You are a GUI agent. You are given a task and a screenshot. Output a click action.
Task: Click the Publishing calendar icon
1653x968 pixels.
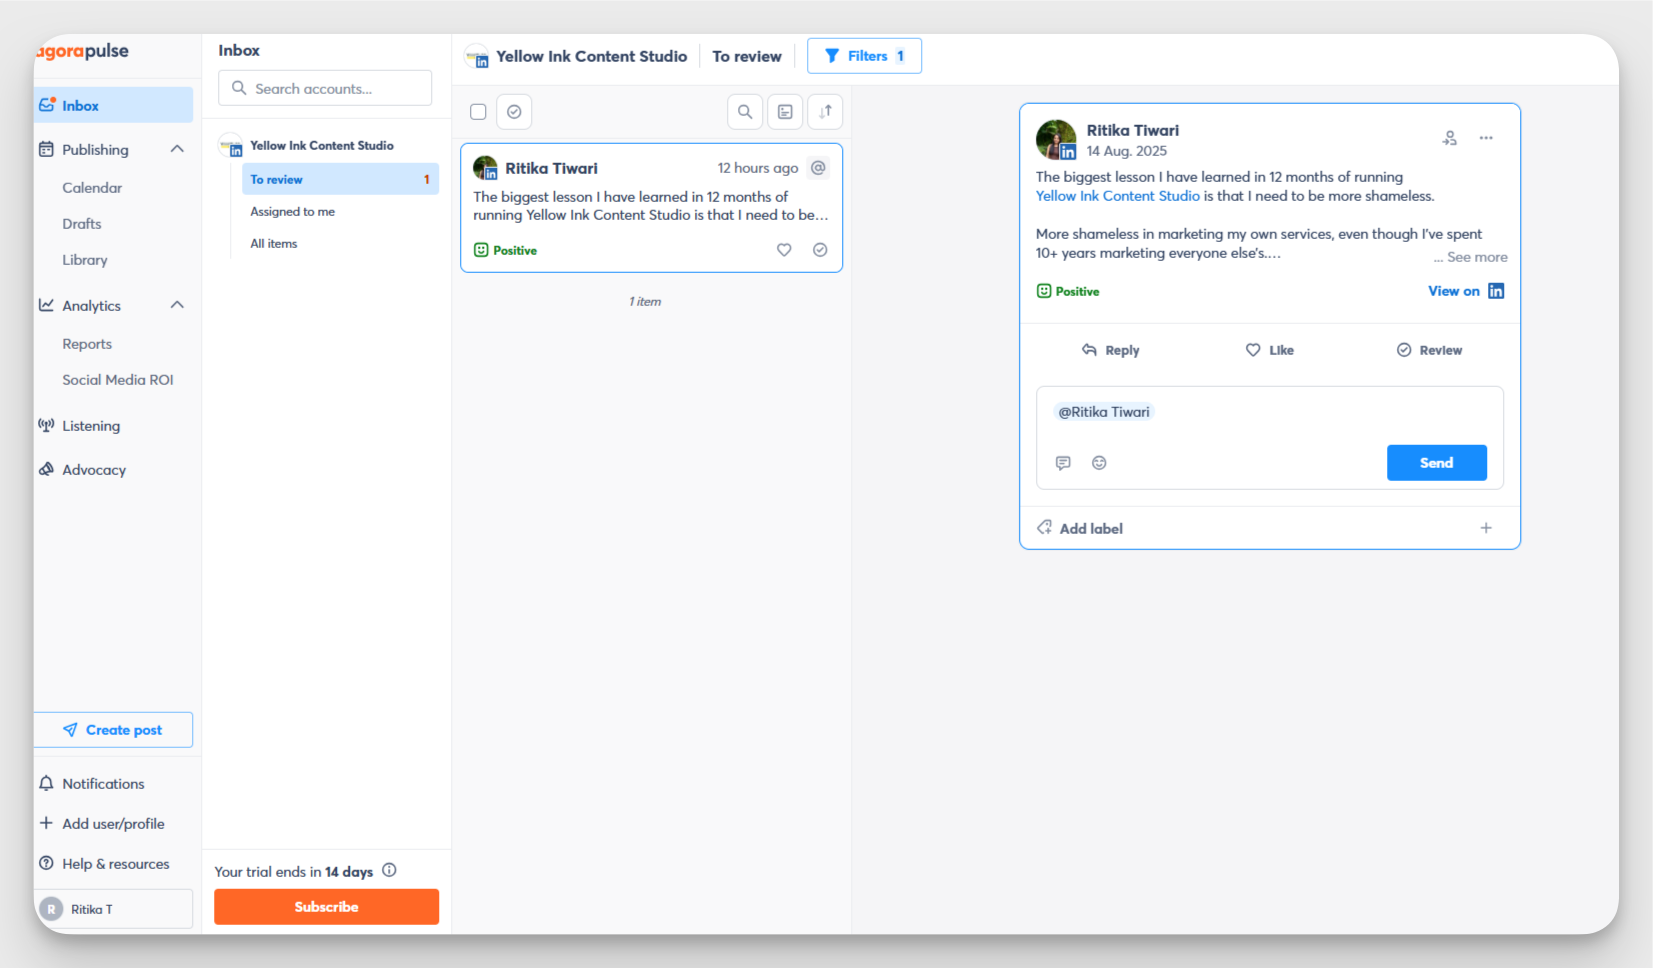[x=46, y=149]
